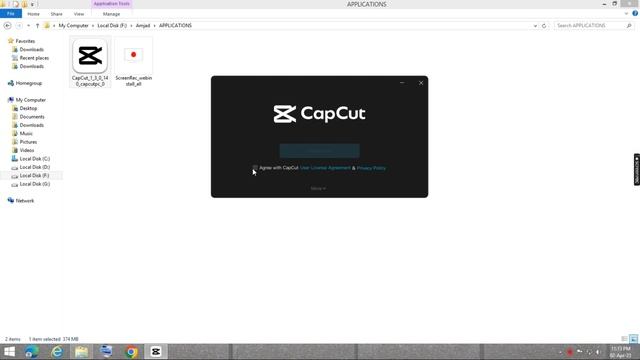Refresh the APPLICATIONS folder
Viewport: 640px width, 360px height.
[544, 26]
